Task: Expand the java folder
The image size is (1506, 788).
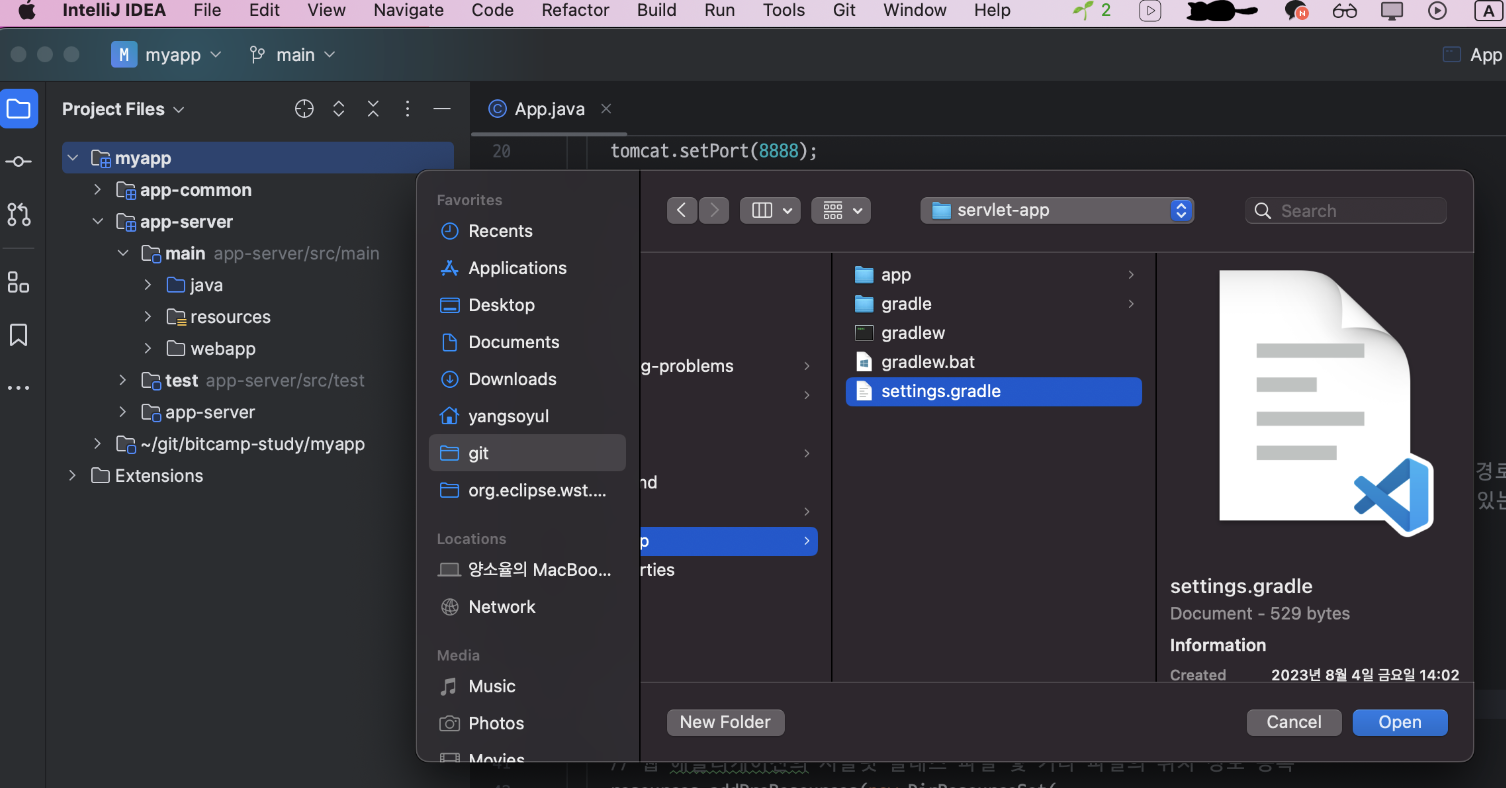Action: click(148, 285)
